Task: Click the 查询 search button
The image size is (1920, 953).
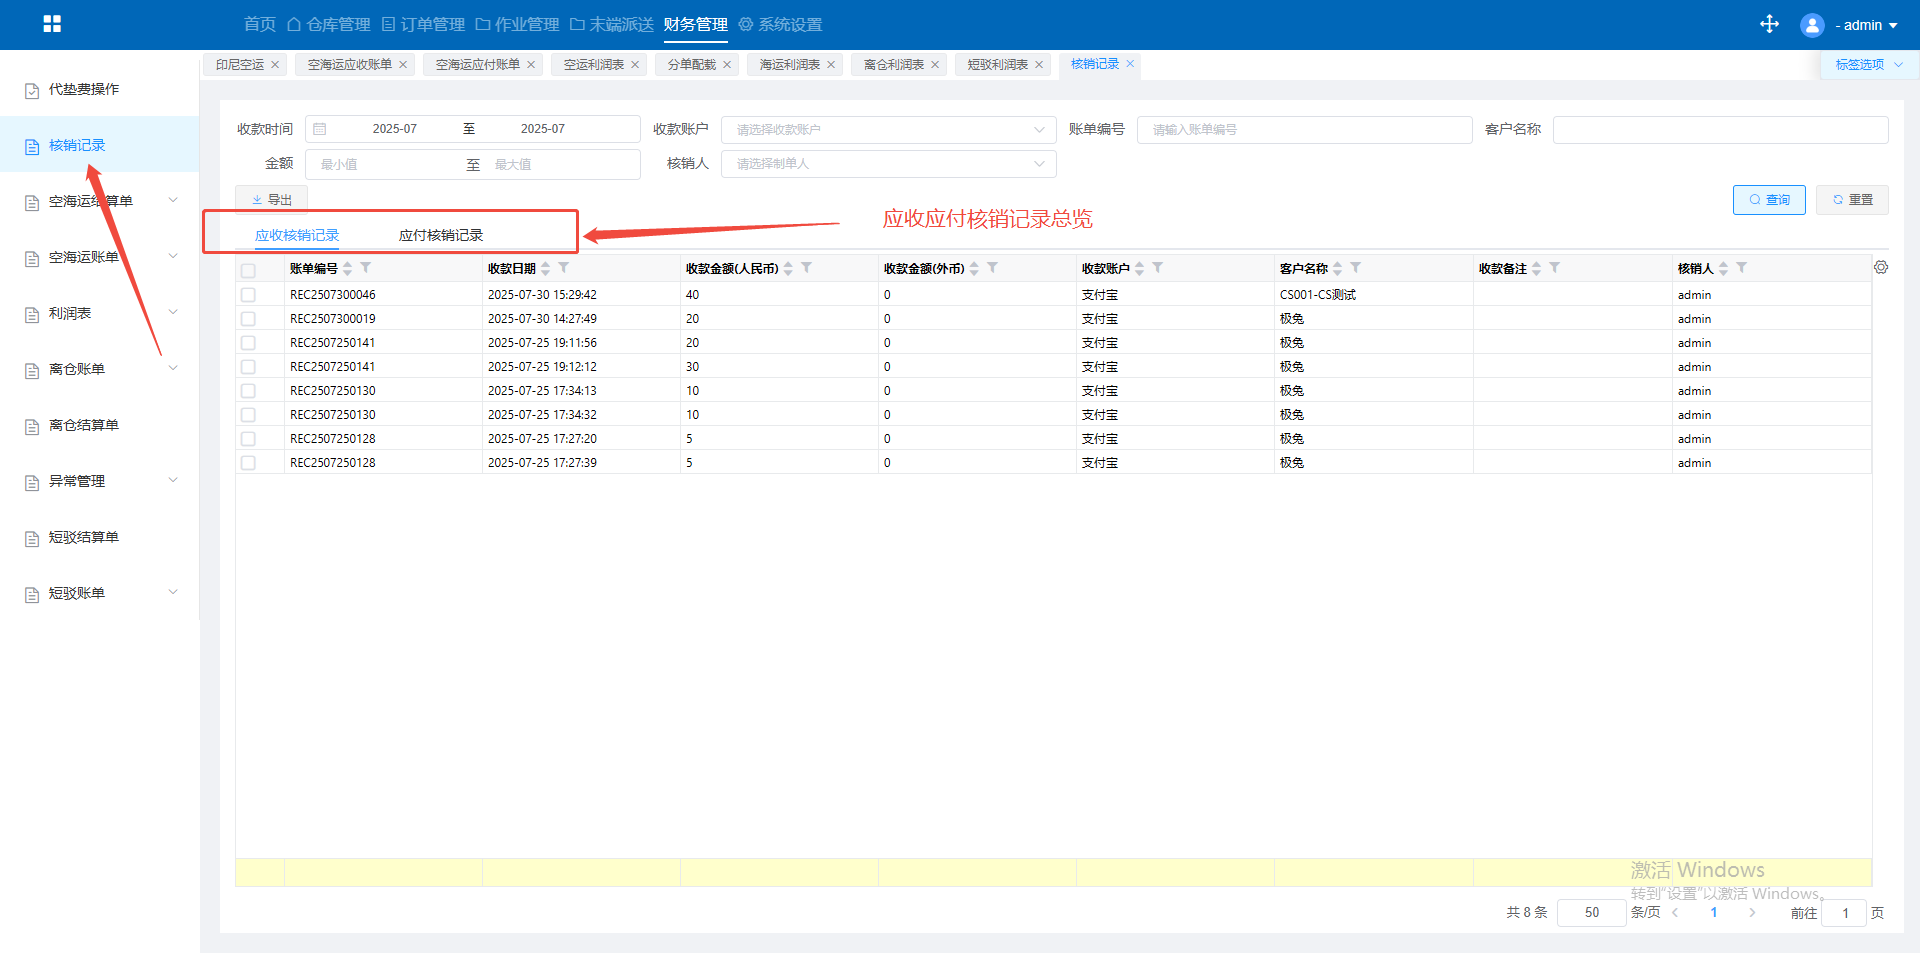Action: coord(1768,200)
